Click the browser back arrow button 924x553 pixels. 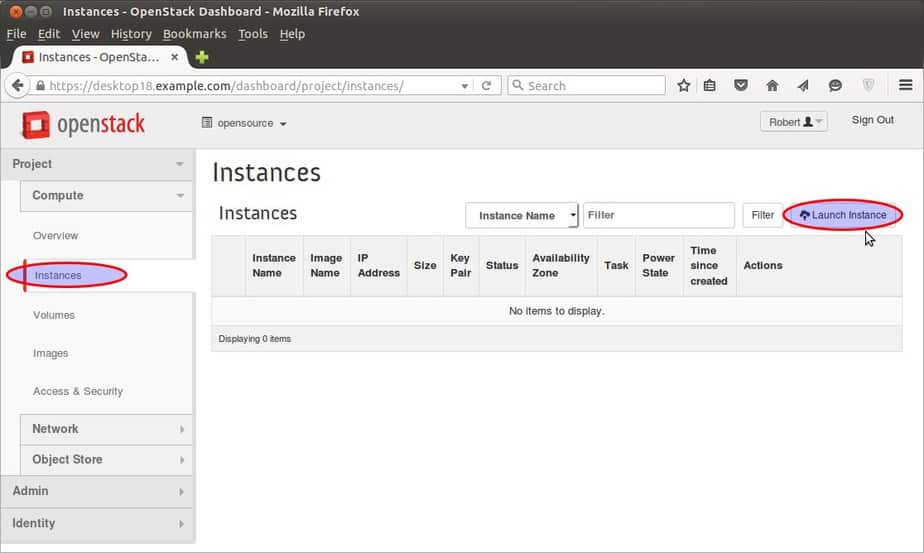pyautogui.click(x=17, y=85)
